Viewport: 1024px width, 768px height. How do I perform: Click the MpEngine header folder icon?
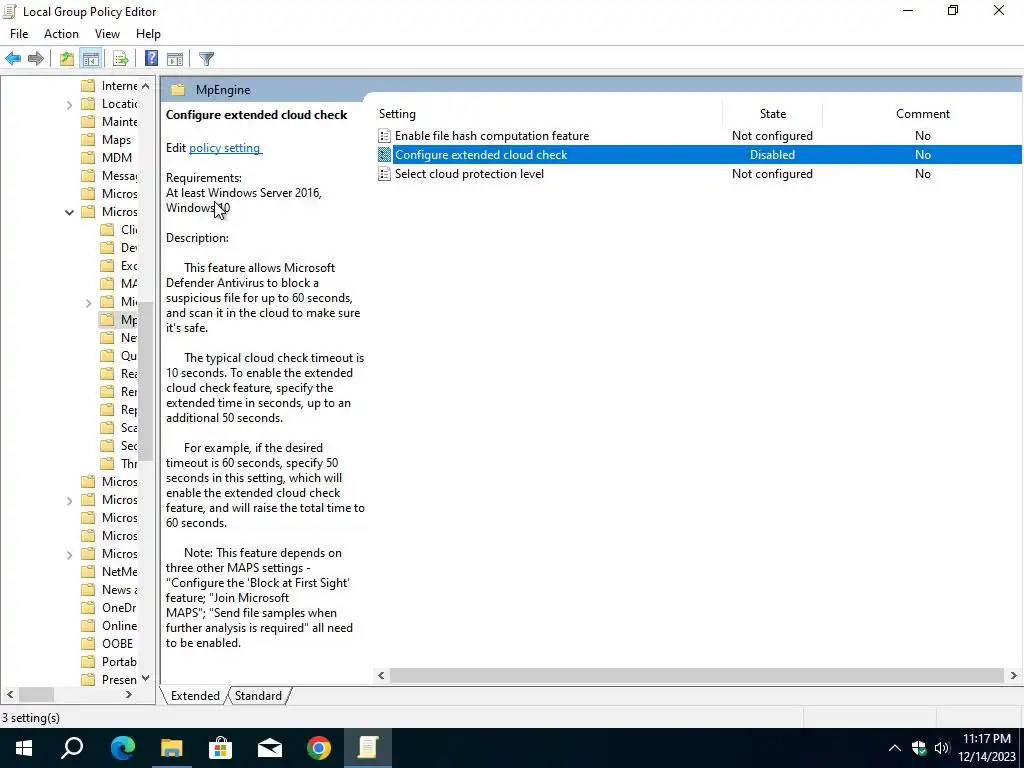click(x=178, y=89)
